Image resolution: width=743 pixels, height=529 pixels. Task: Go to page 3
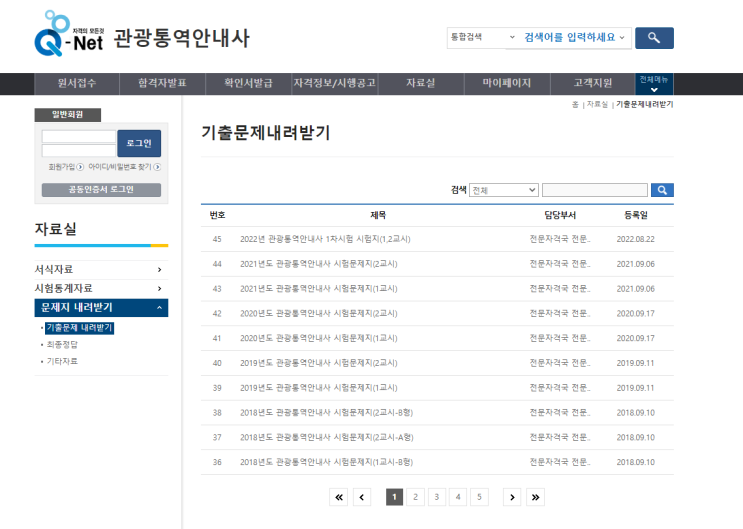pyautogui.click(x=436, y=497)
